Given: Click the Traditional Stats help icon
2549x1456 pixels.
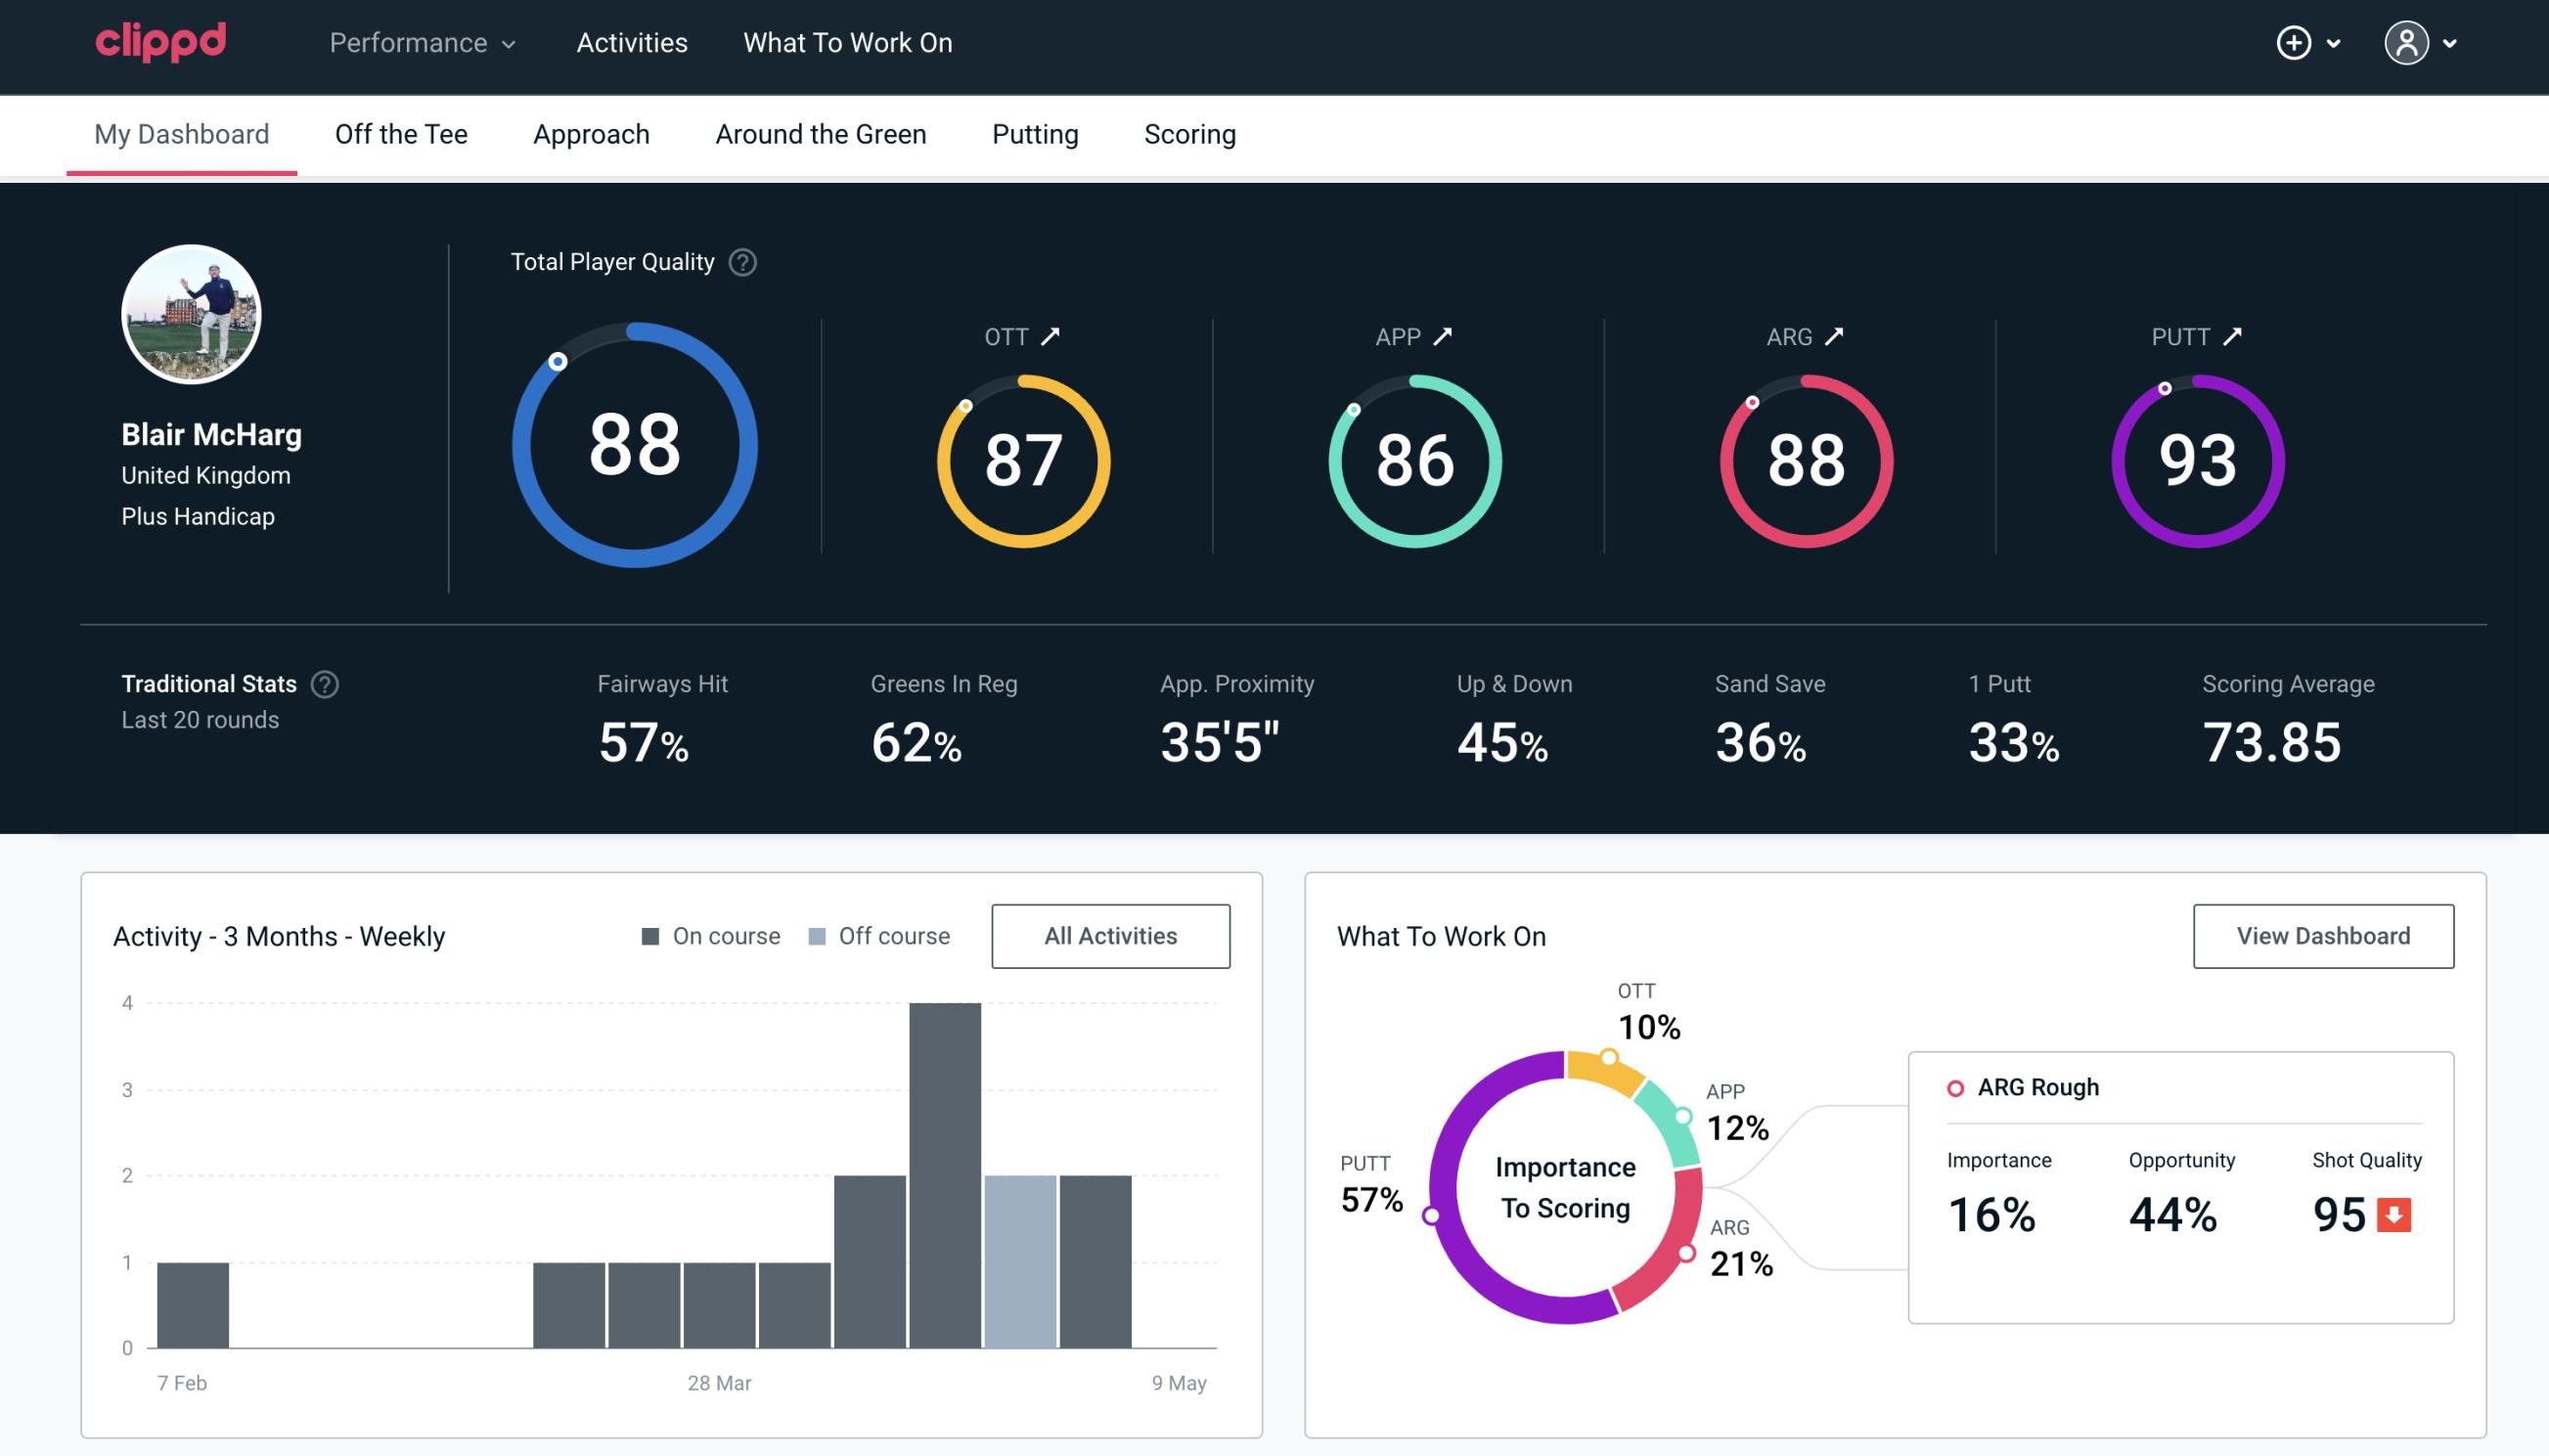Looking at the screenshot, I should (324, 683).
